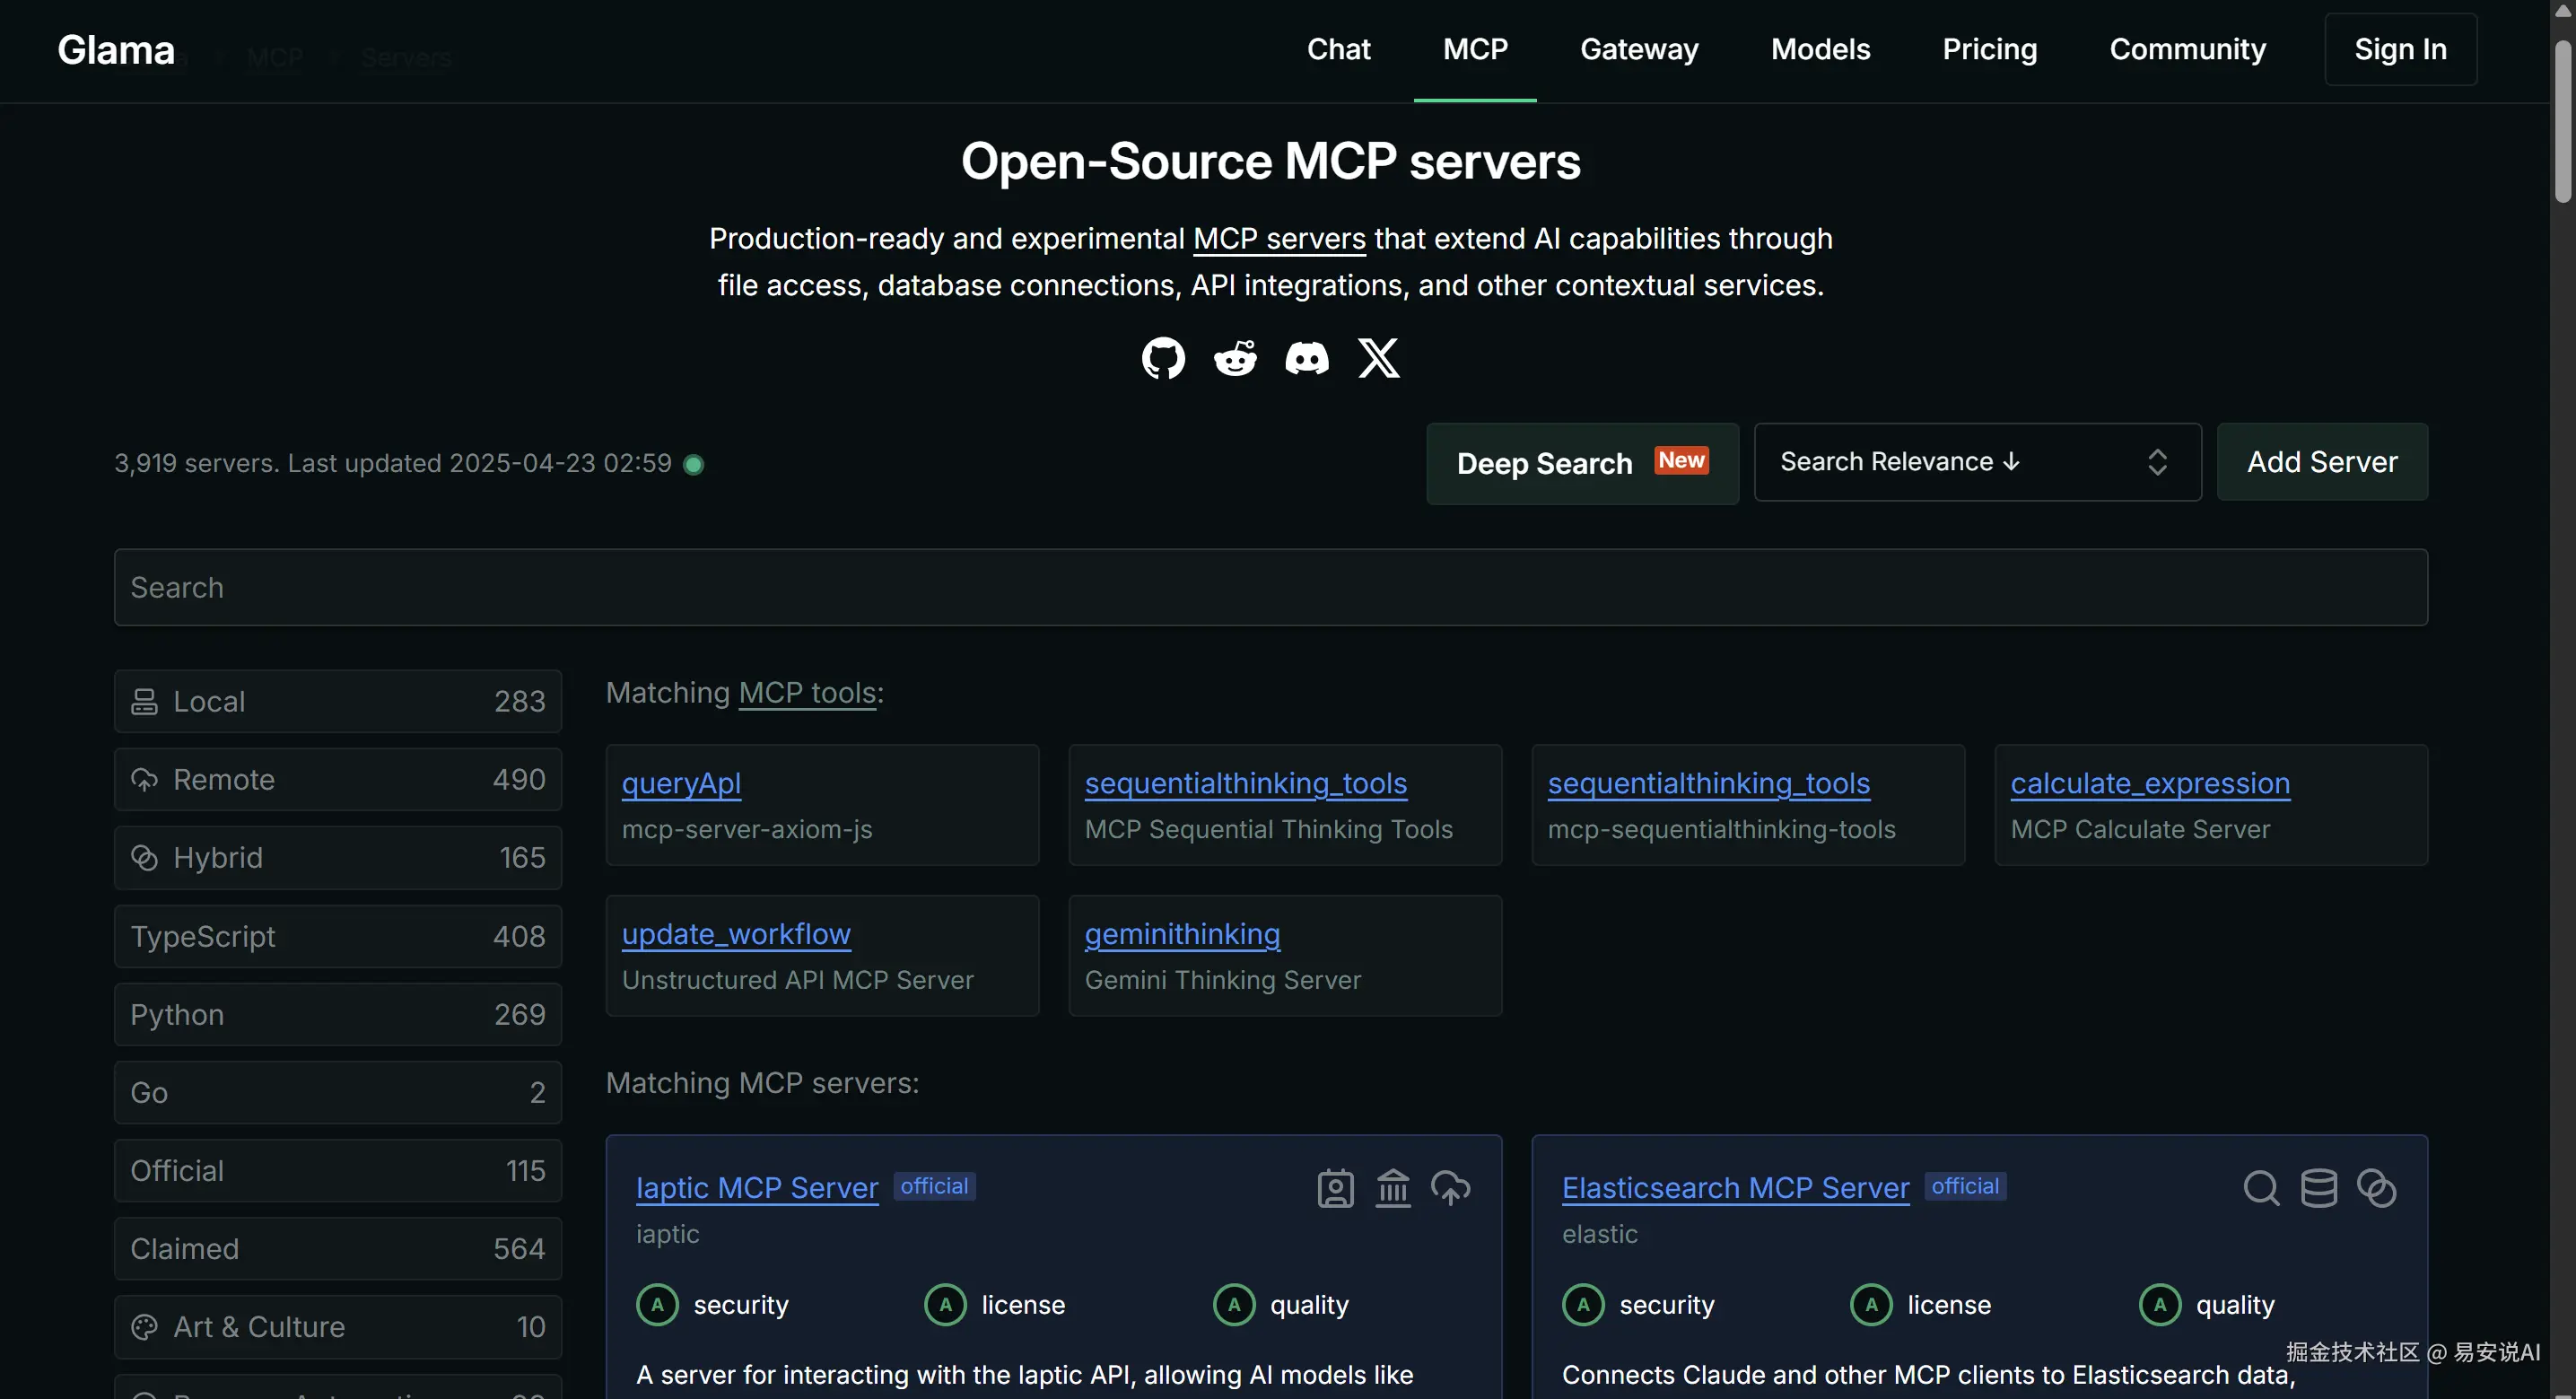Click the bank building icon on Iaptic card
This screenshot has width=2576, height=1399.
[1393, 1188]
